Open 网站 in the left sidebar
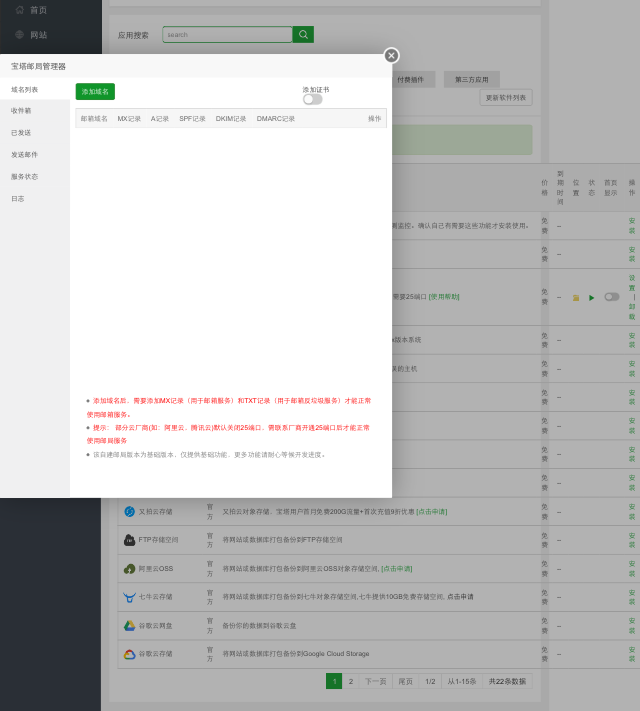 38,35
